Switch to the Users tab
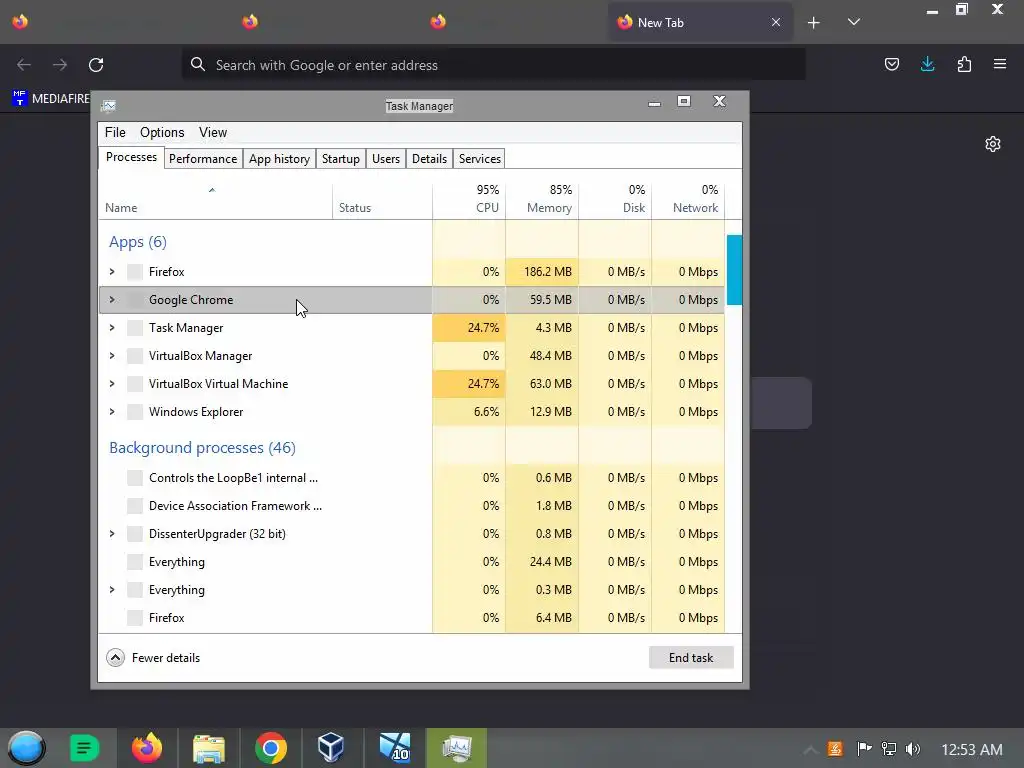1024x768 pixels. [x=386, y=159]
